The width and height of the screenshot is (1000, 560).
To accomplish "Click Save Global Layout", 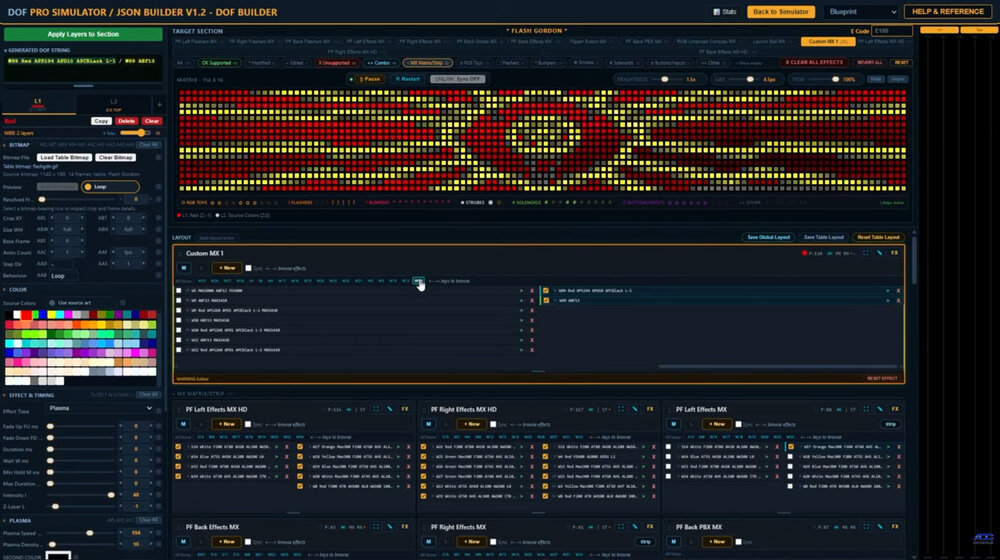I will (x=768, y=237).
